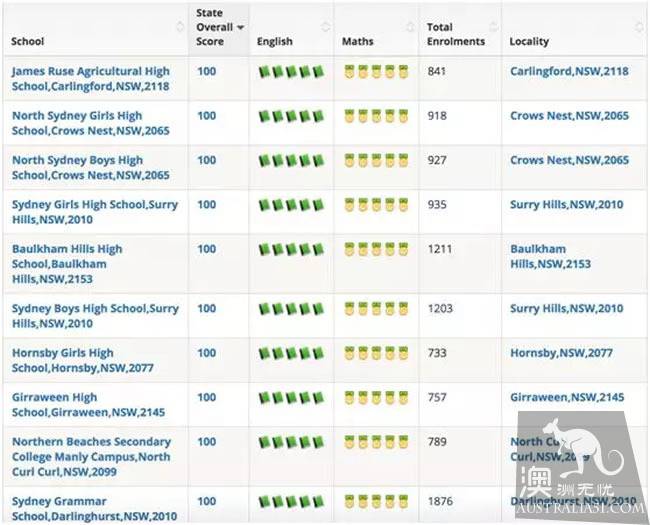650x525 pixels.
Task: Click score 100 in Baulkham Hills row
Action: tap(207, 249)
